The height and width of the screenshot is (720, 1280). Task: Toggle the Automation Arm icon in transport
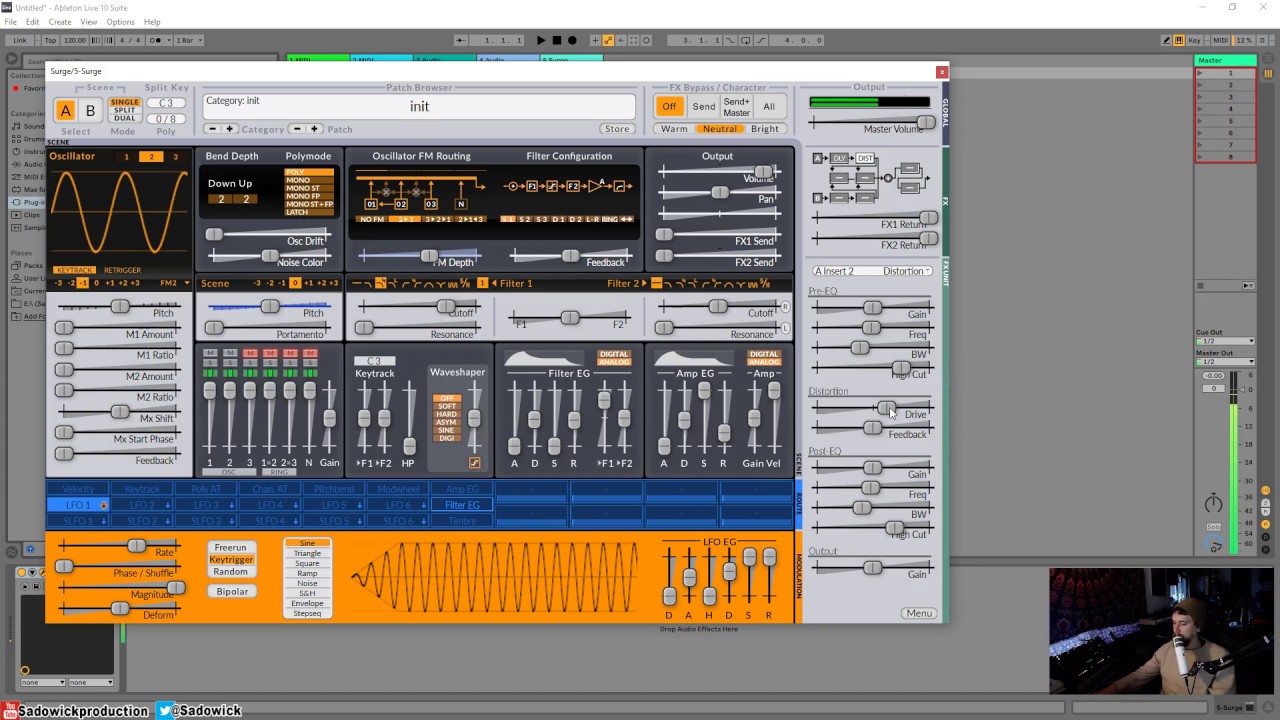608,40
